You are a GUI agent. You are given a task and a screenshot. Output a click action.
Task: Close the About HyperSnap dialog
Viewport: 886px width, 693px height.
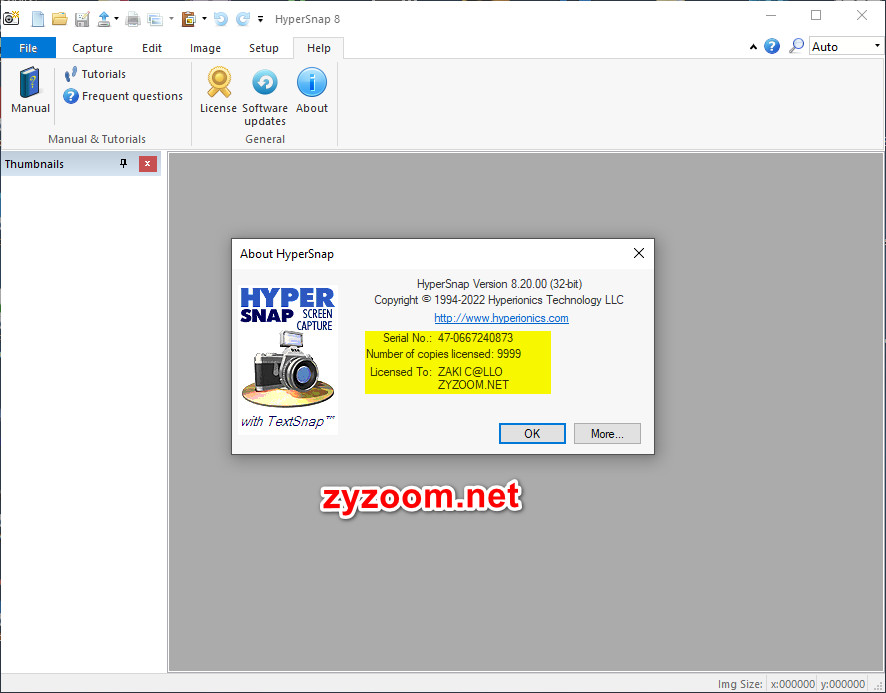[x=639, y=253]
